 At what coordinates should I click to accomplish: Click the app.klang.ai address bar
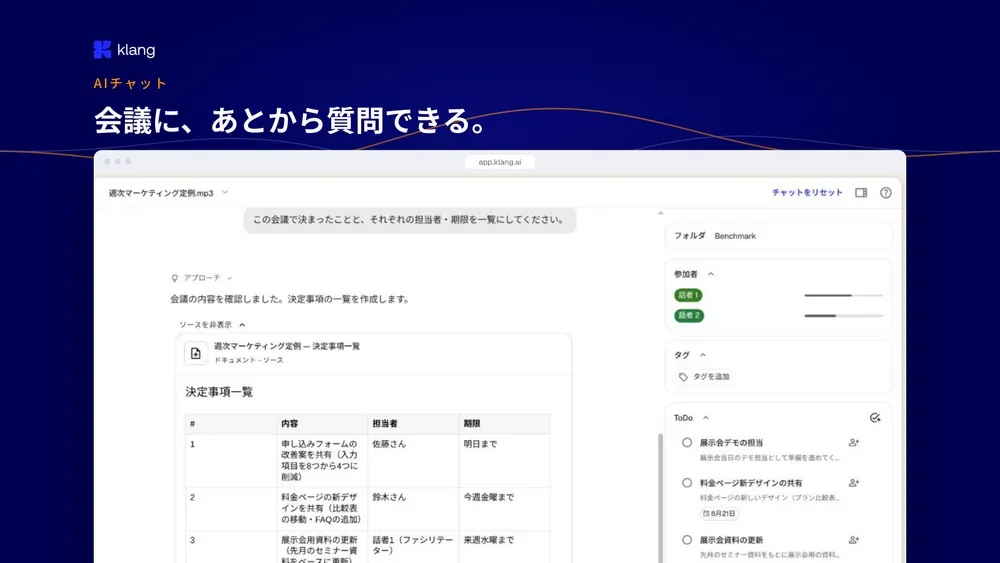499,162
